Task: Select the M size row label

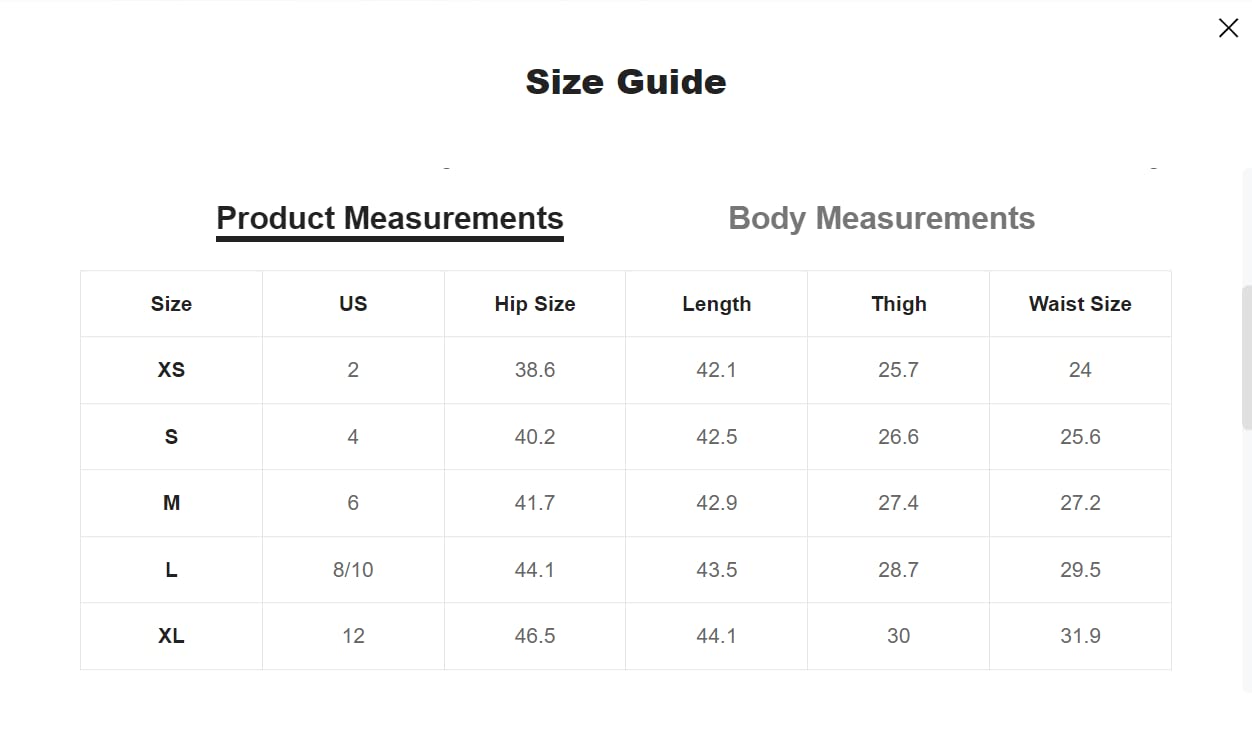Action: [171, 503]
